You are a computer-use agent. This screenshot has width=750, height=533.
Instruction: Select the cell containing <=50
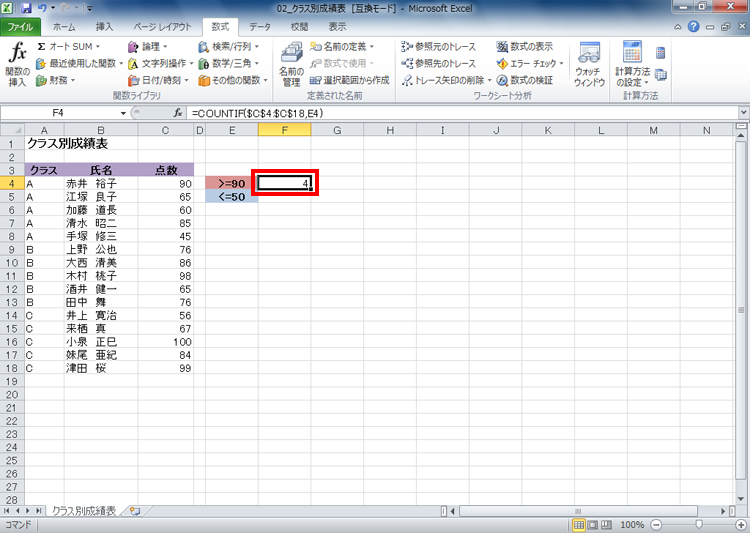click(x=232, y=197)
